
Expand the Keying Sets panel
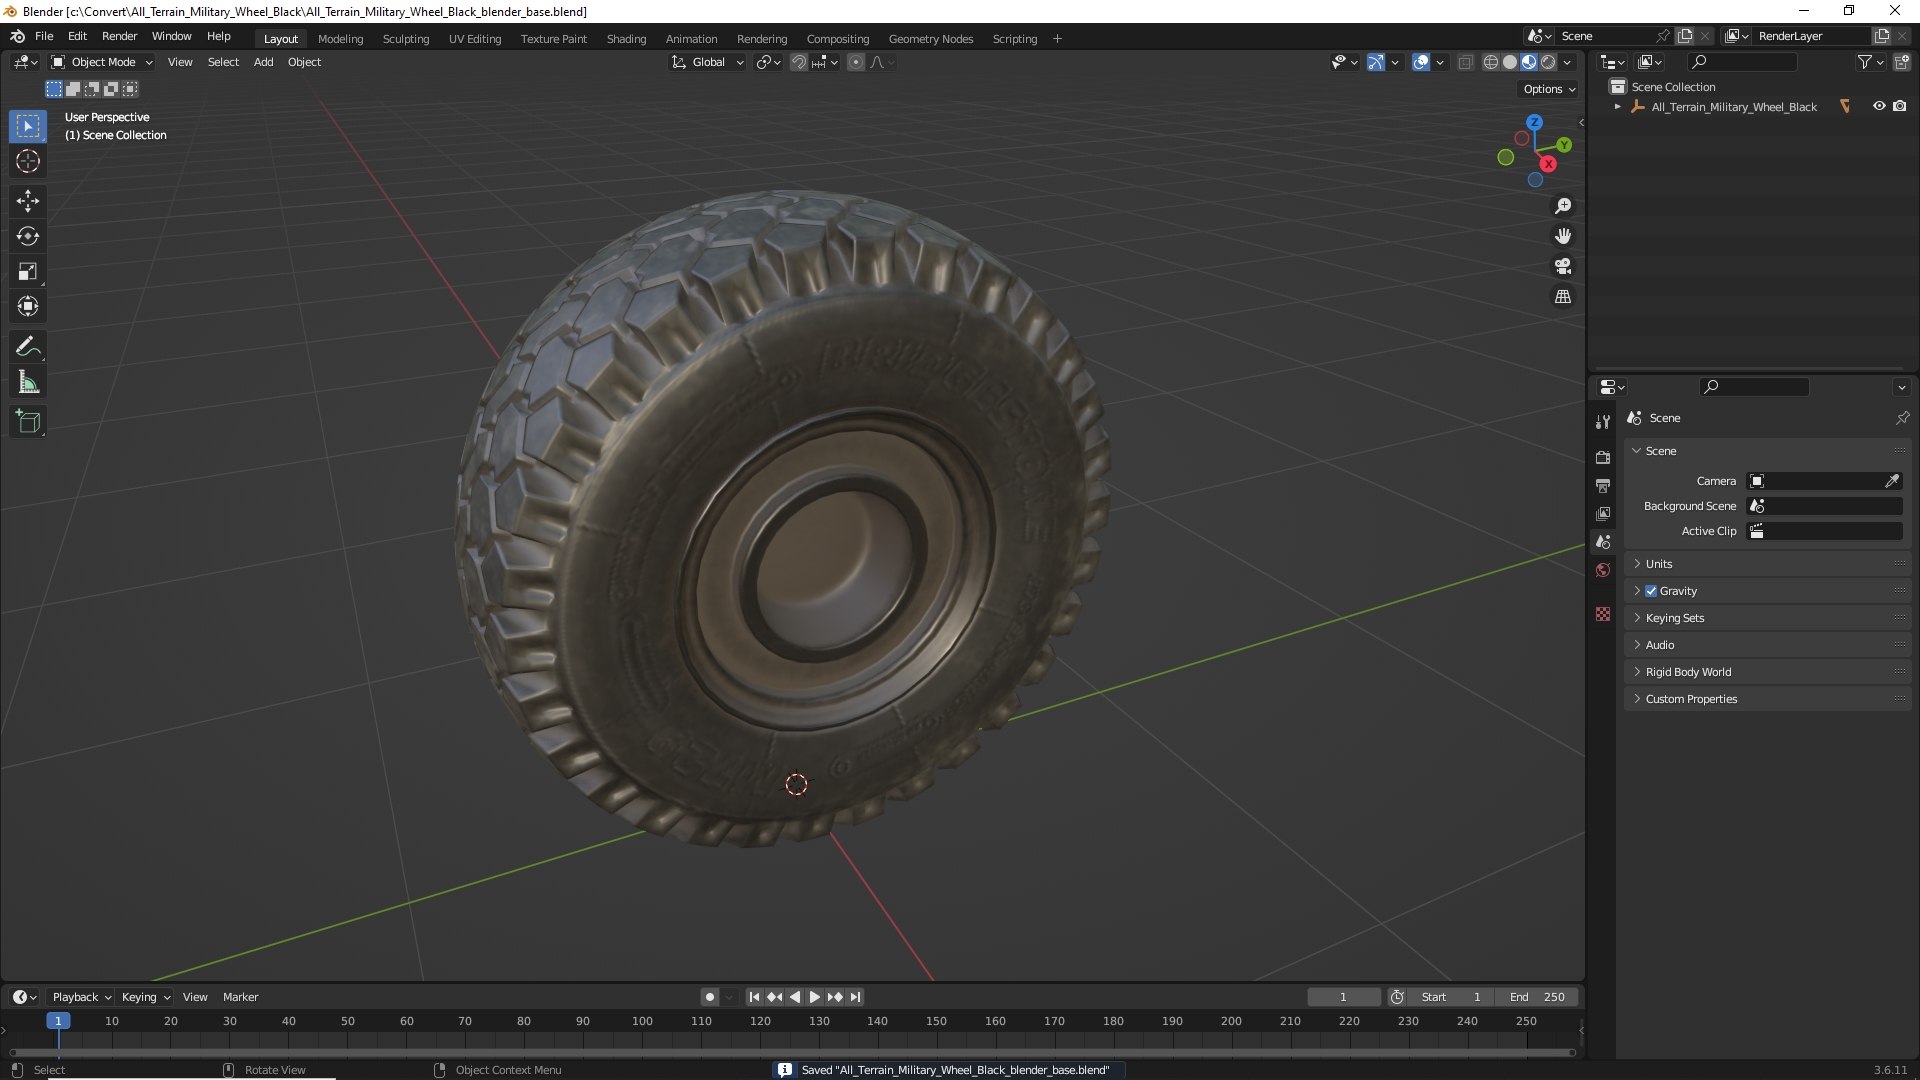1767,618
